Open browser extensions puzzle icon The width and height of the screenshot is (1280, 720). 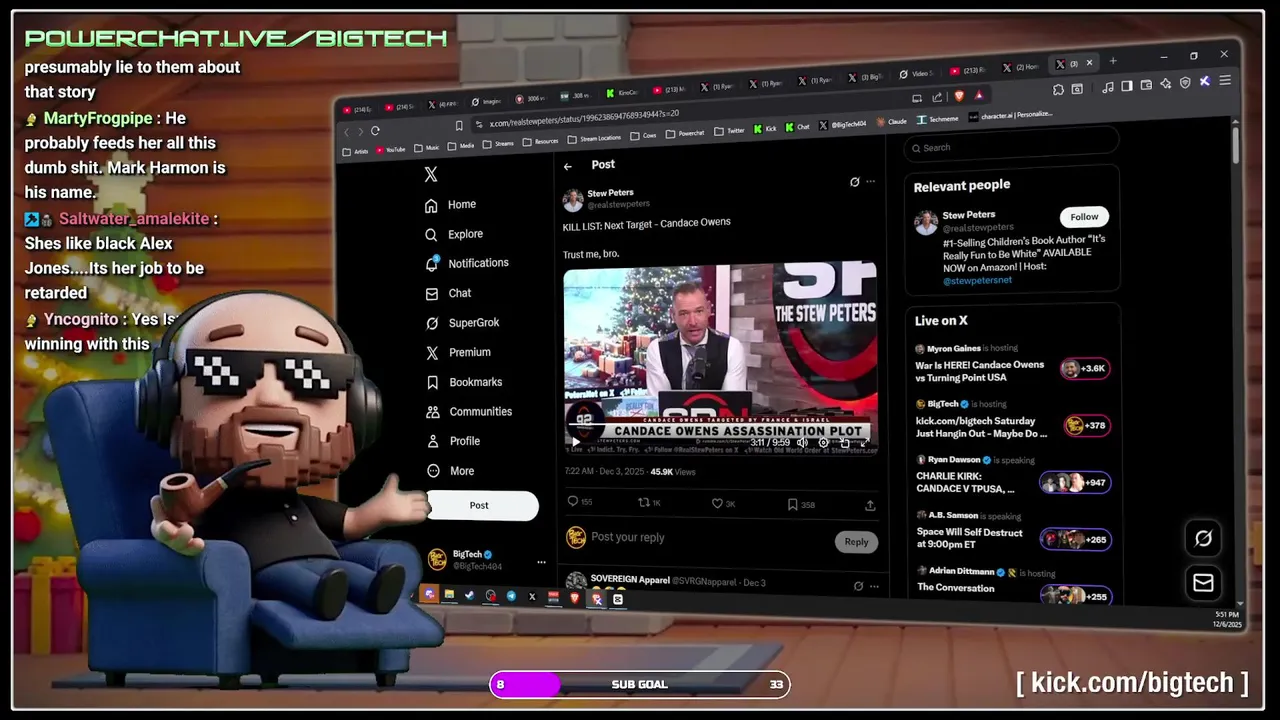click(1058, 90)
